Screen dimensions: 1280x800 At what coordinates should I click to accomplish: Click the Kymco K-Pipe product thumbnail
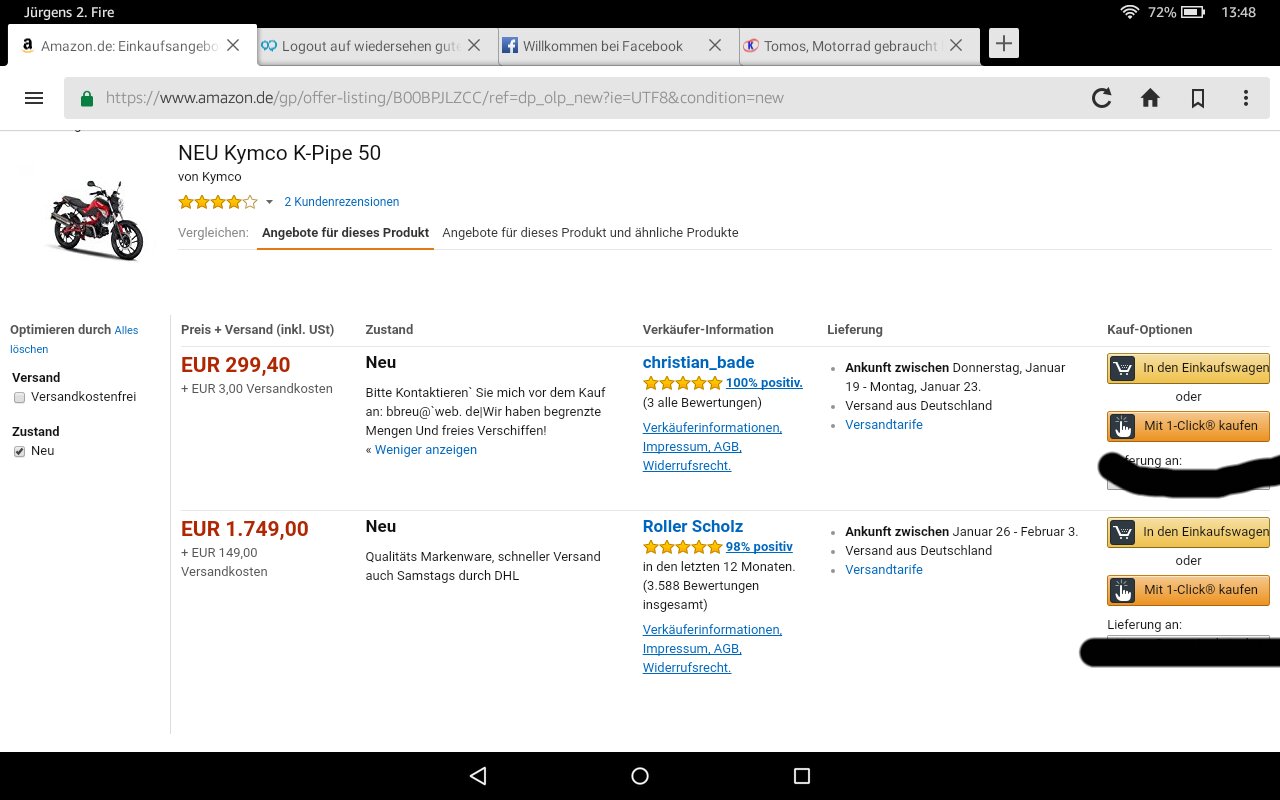(96, 219)
